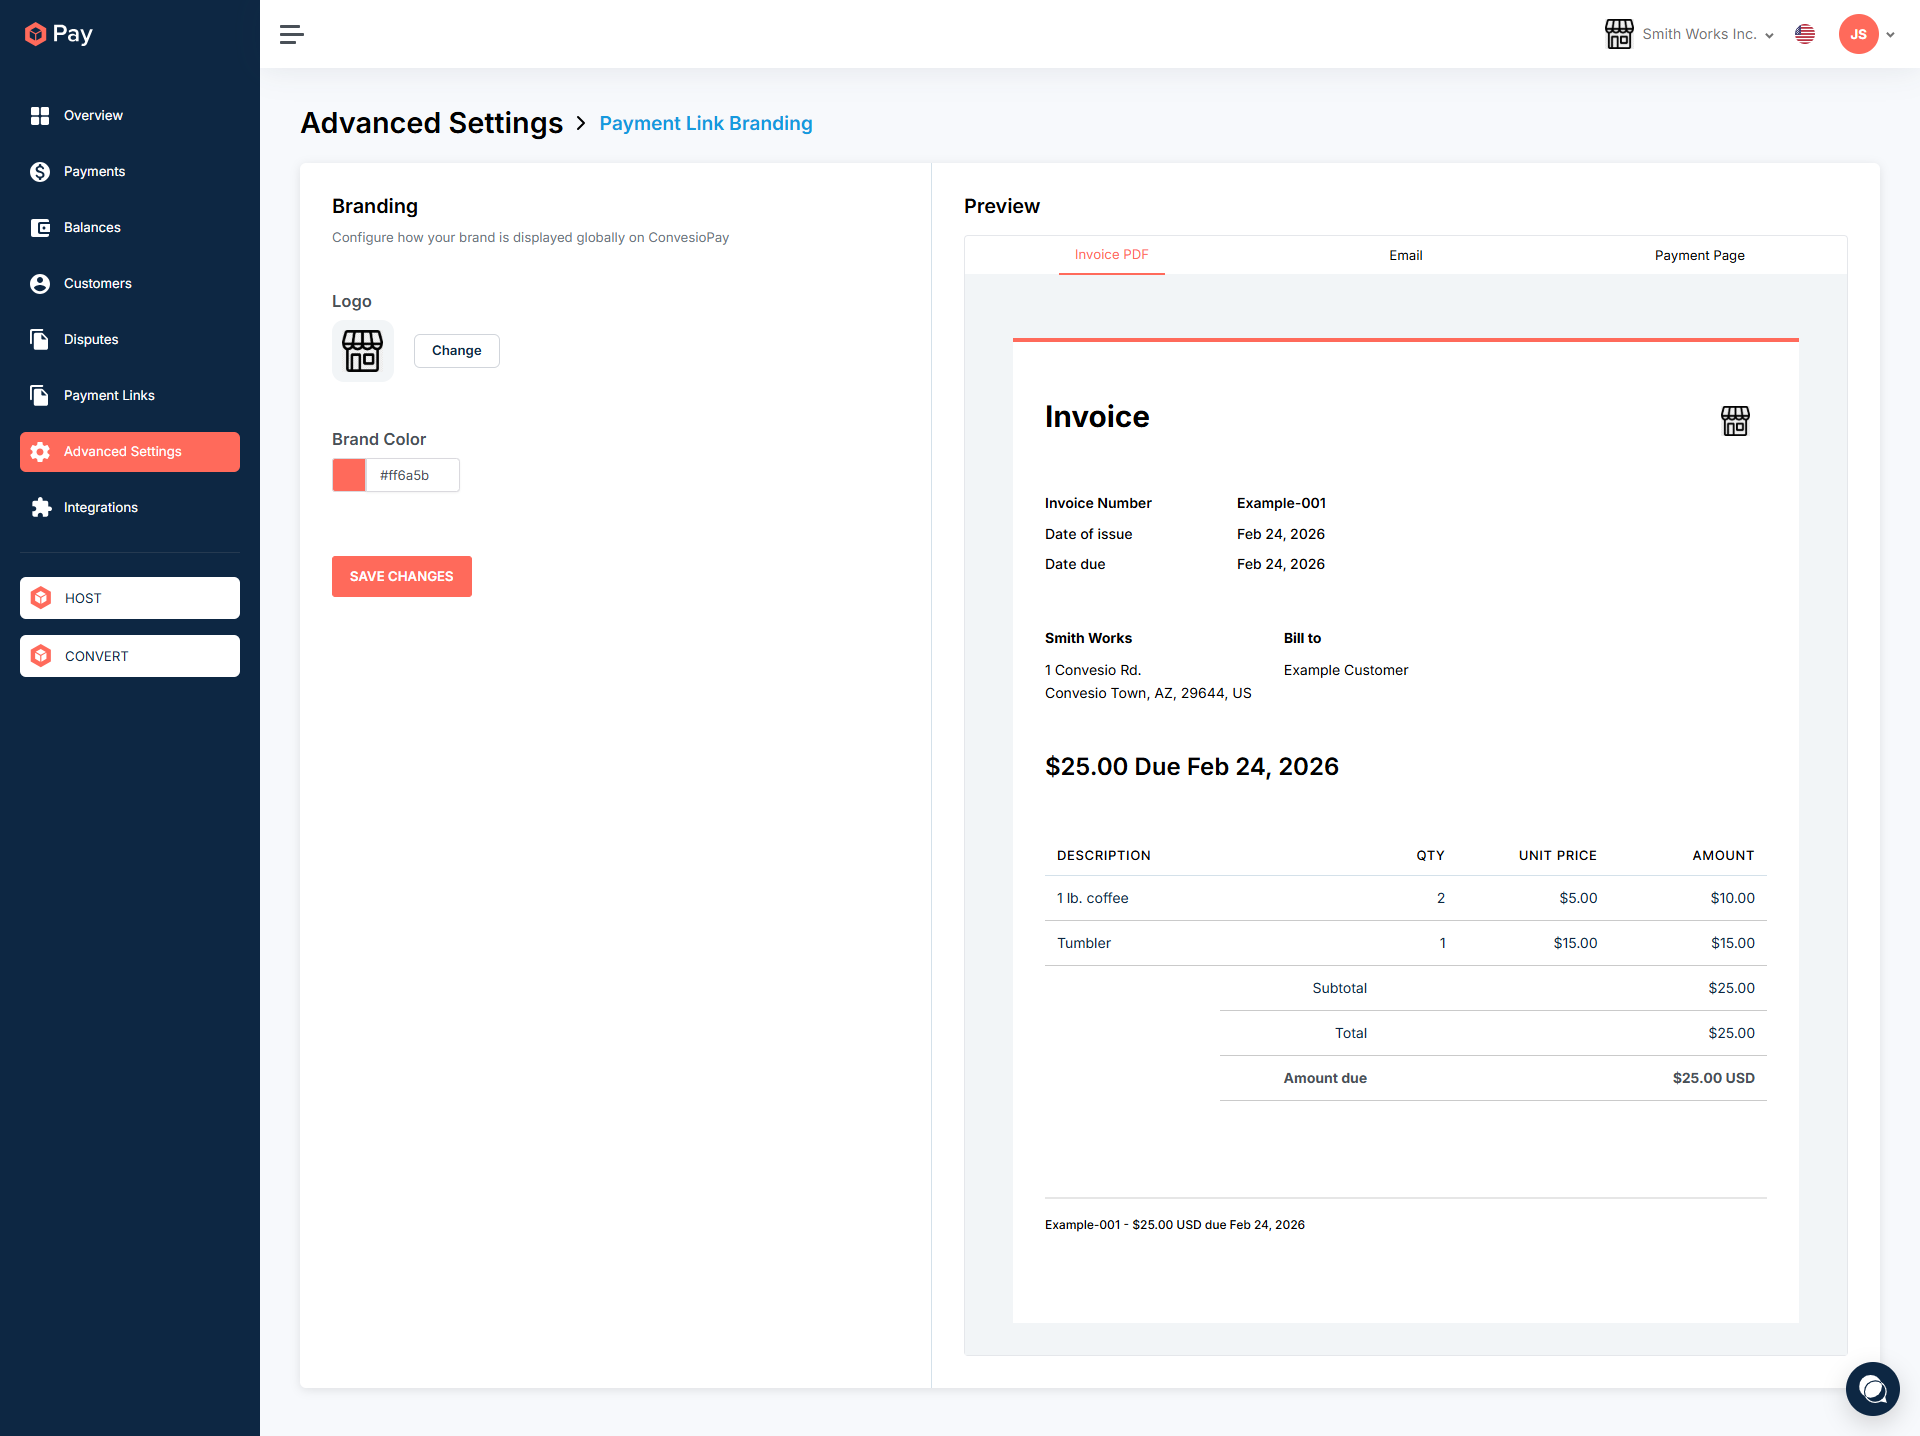Open the chat support bubble
Image resolution: width=1920 pixels, height=1436 pixels.
pyautogui.click(x=1872, y=1388)
